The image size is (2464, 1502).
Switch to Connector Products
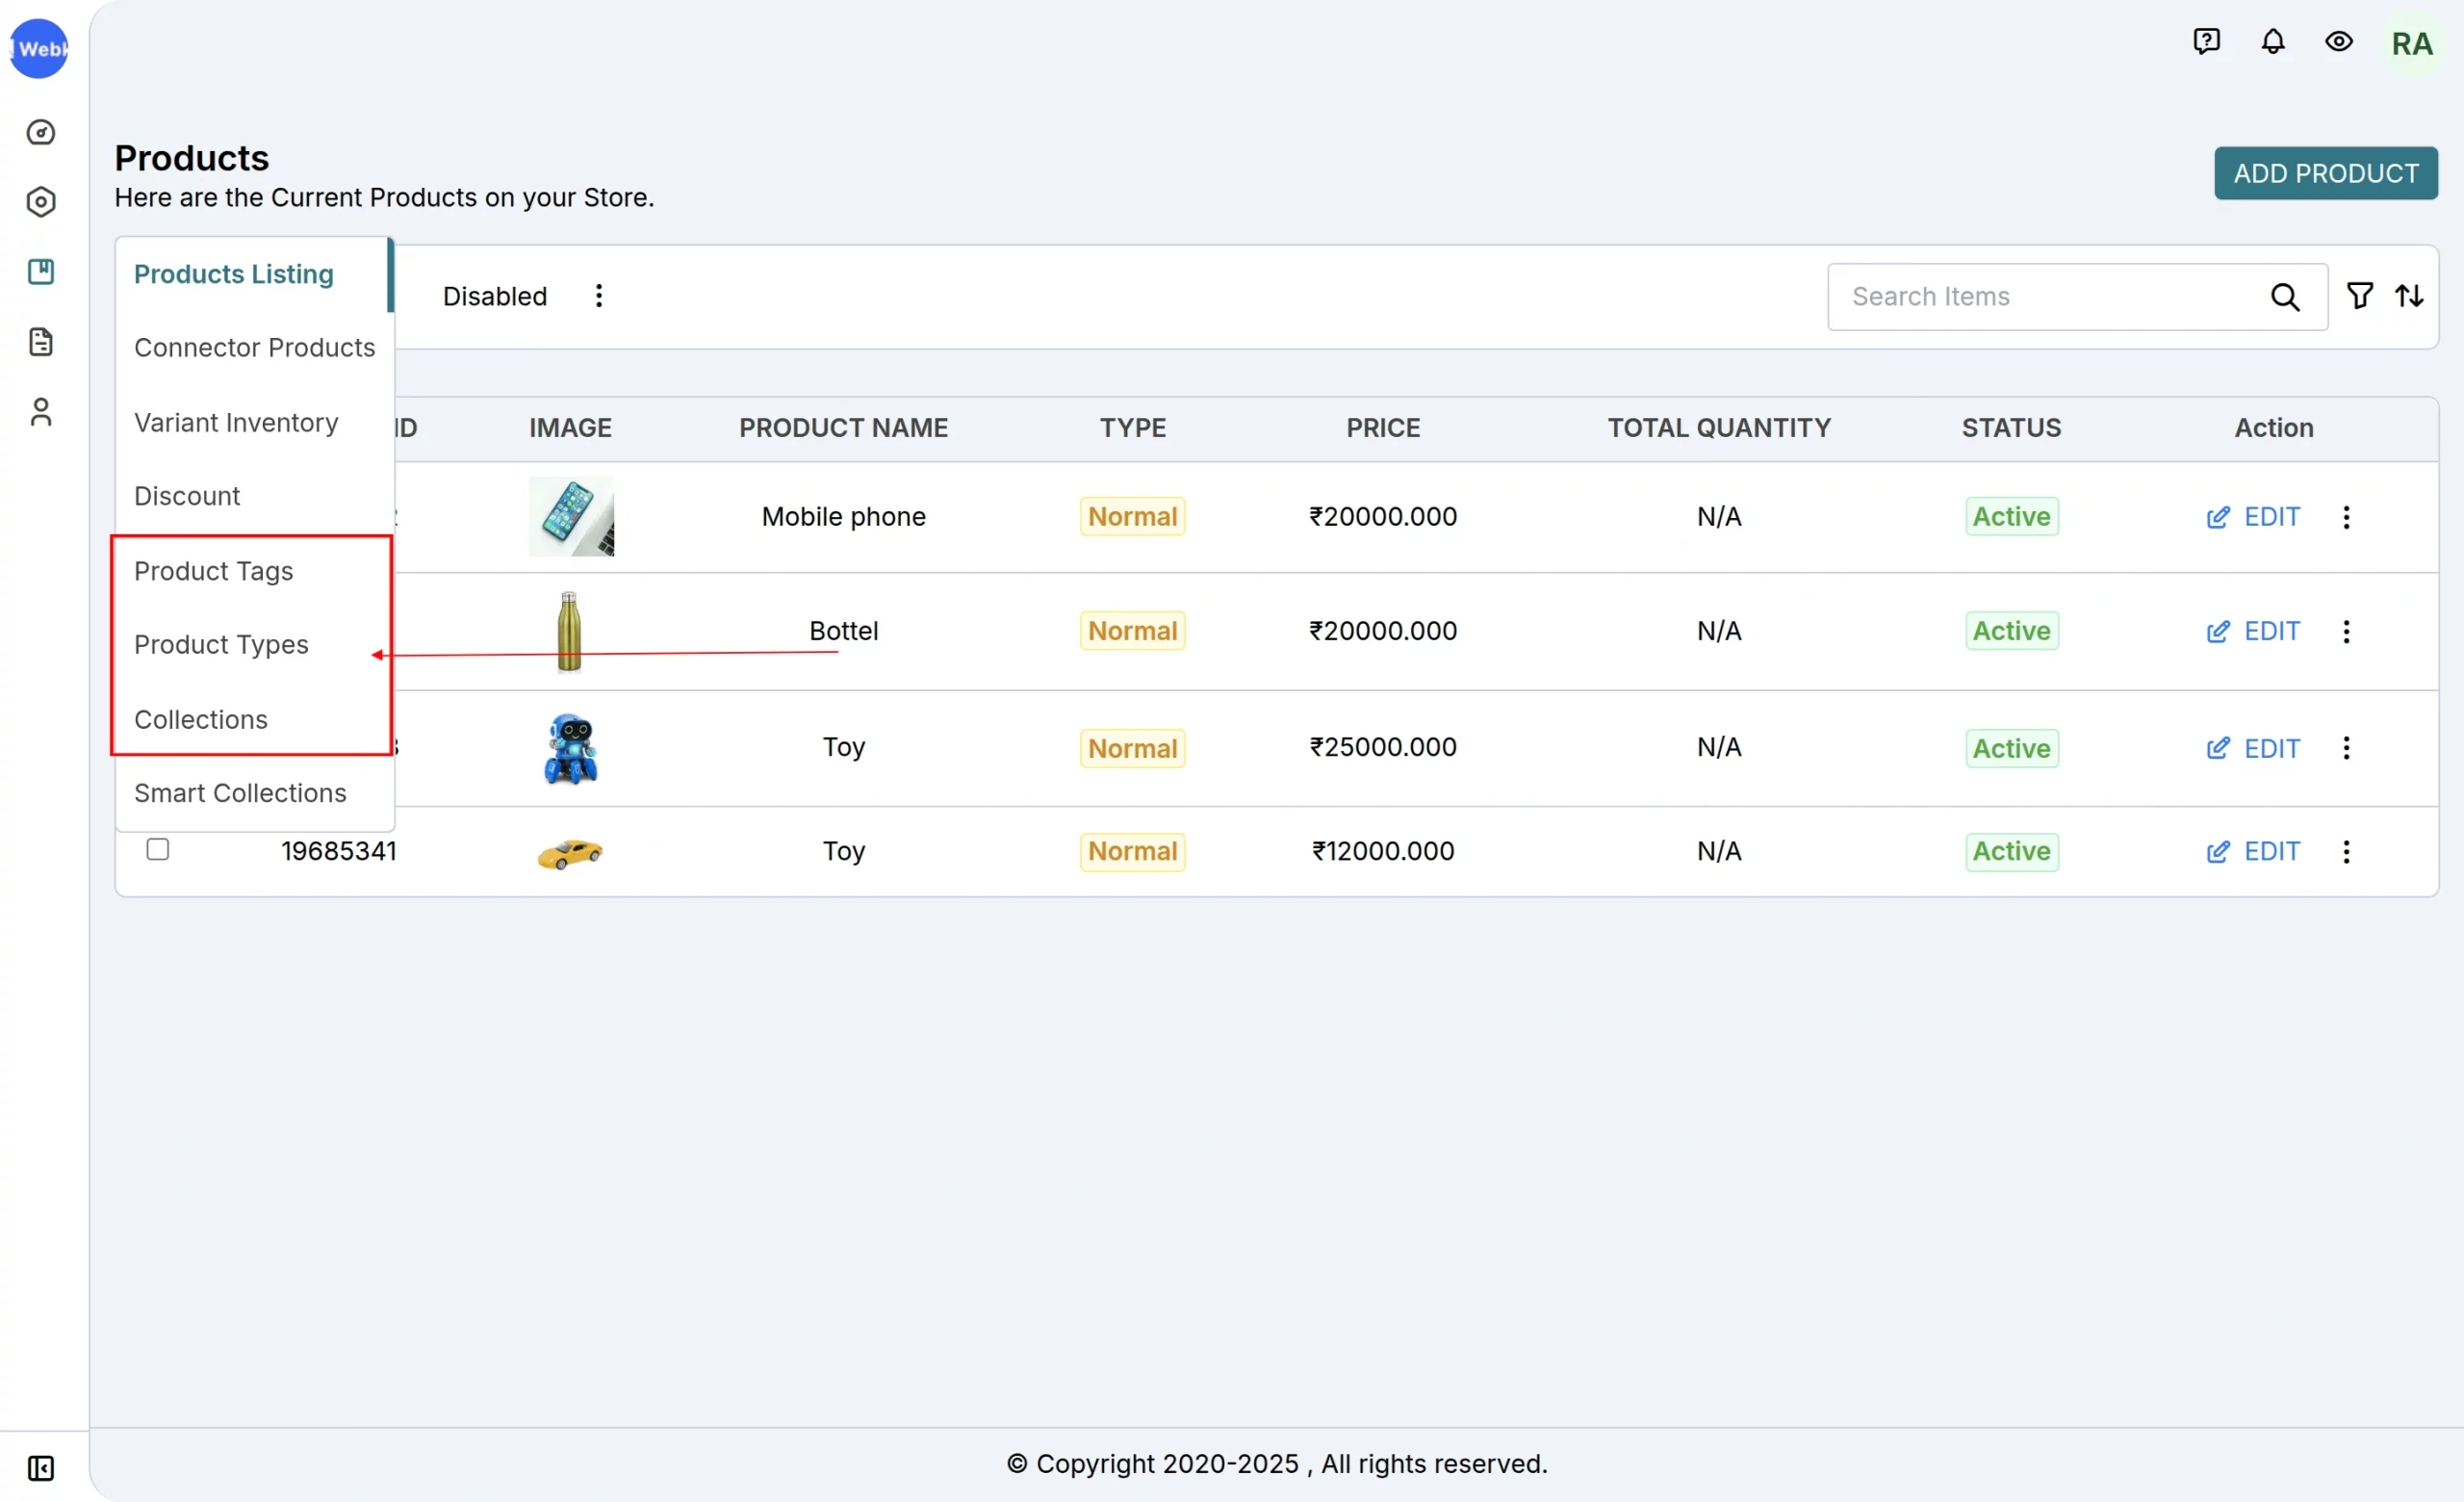(x=255, y=347)
